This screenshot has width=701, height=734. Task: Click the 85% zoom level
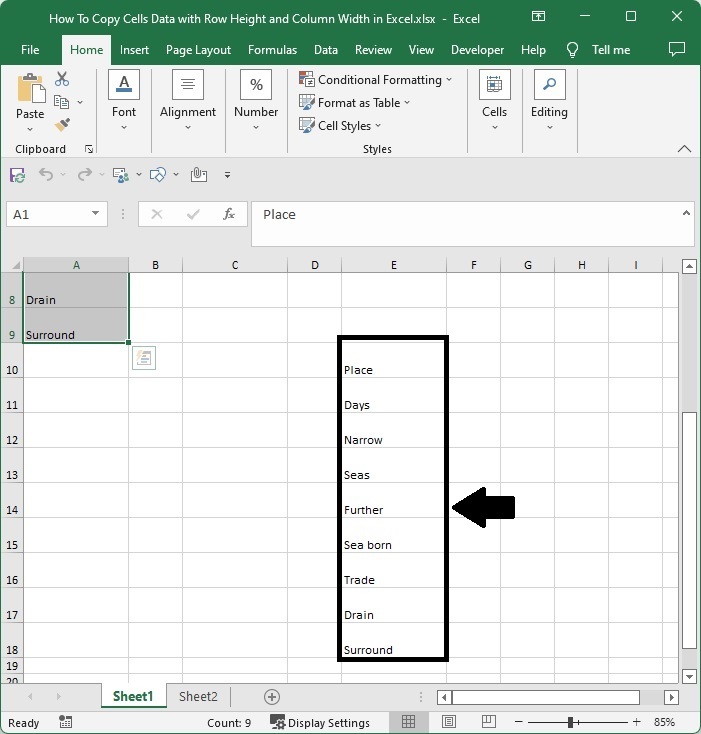tap(664, 722)
